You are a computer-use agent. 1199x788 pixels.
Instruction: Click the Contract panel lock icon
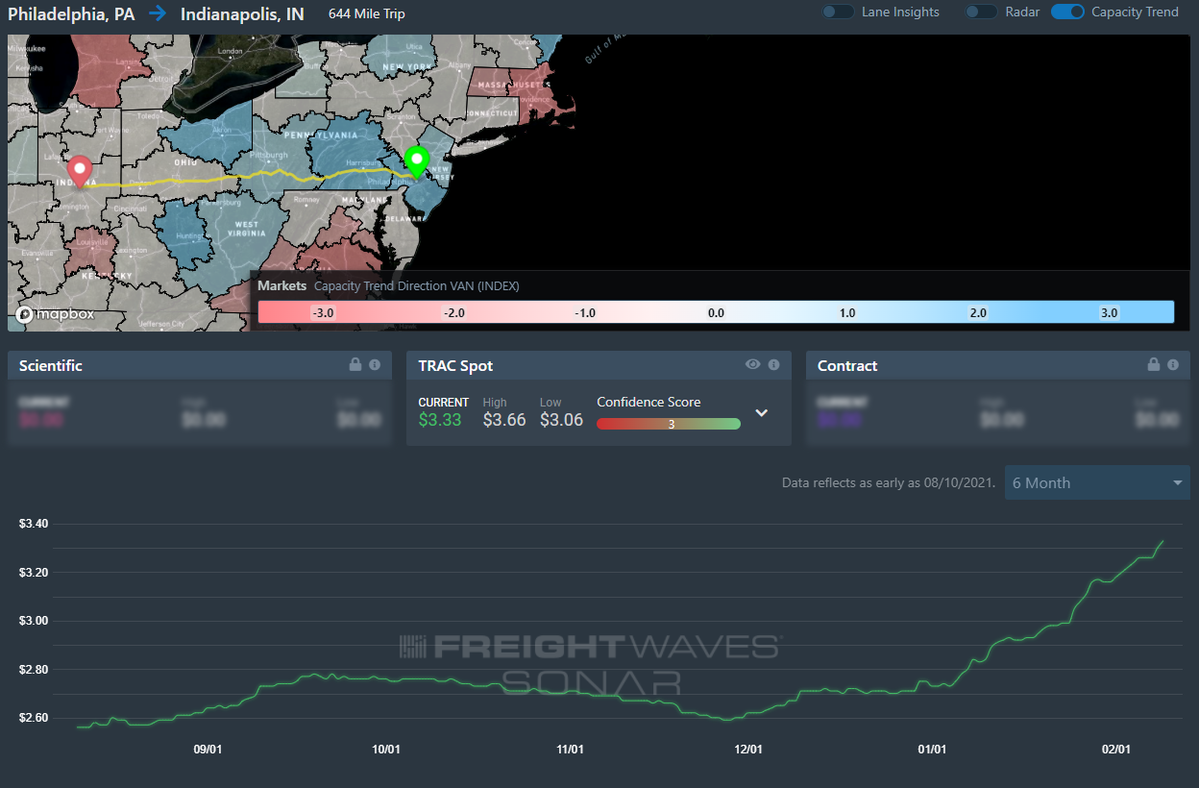tap(1153, 365)
